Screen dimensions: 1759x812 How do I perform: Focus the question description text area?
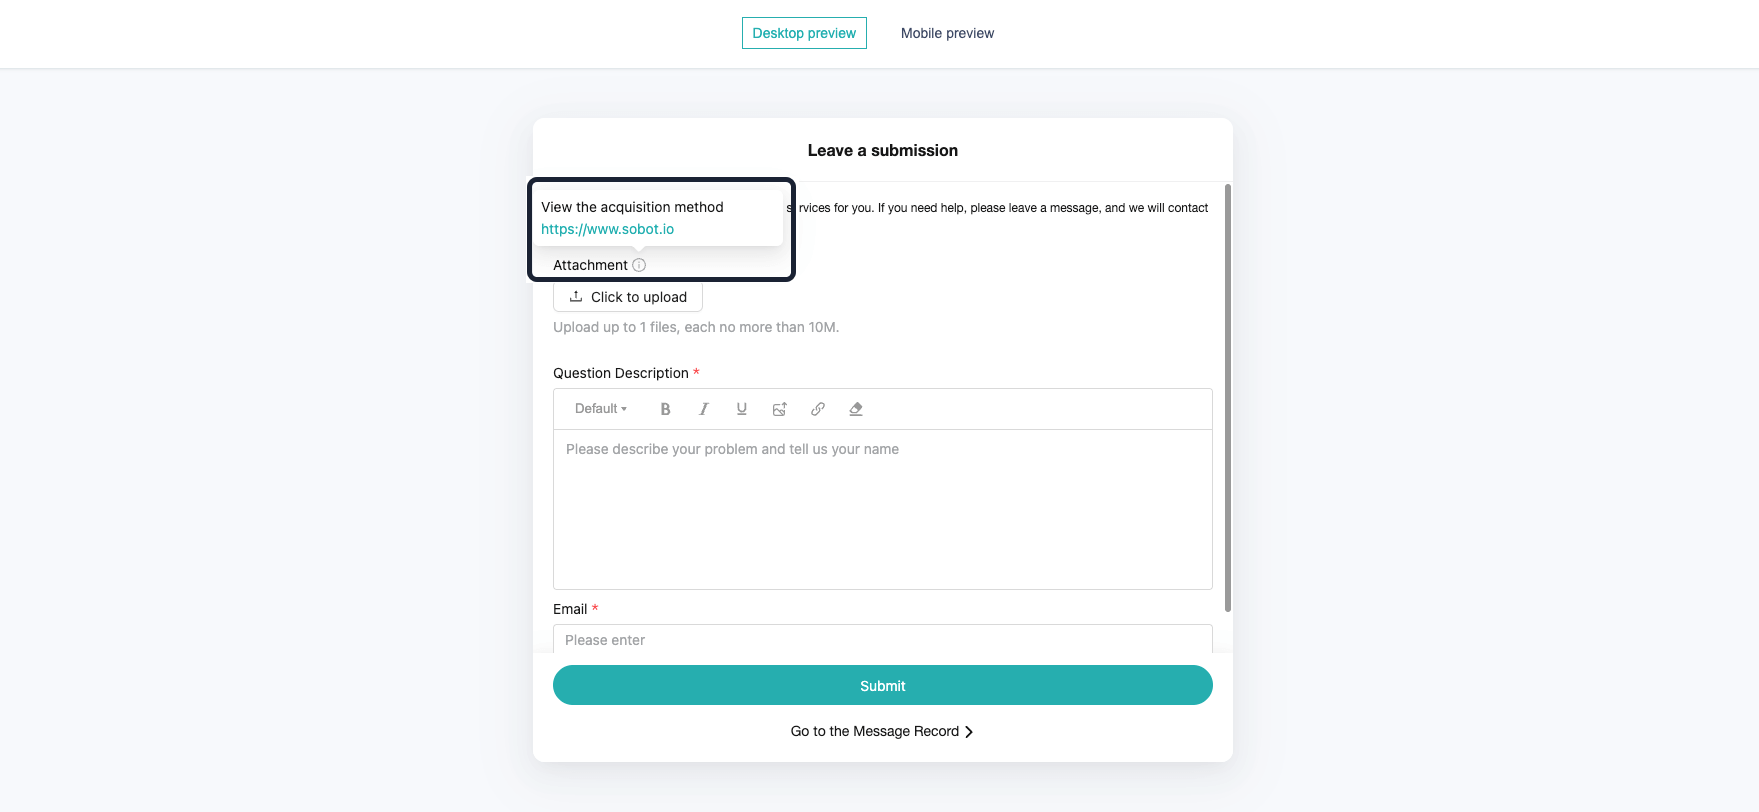[x=882, y=509]
